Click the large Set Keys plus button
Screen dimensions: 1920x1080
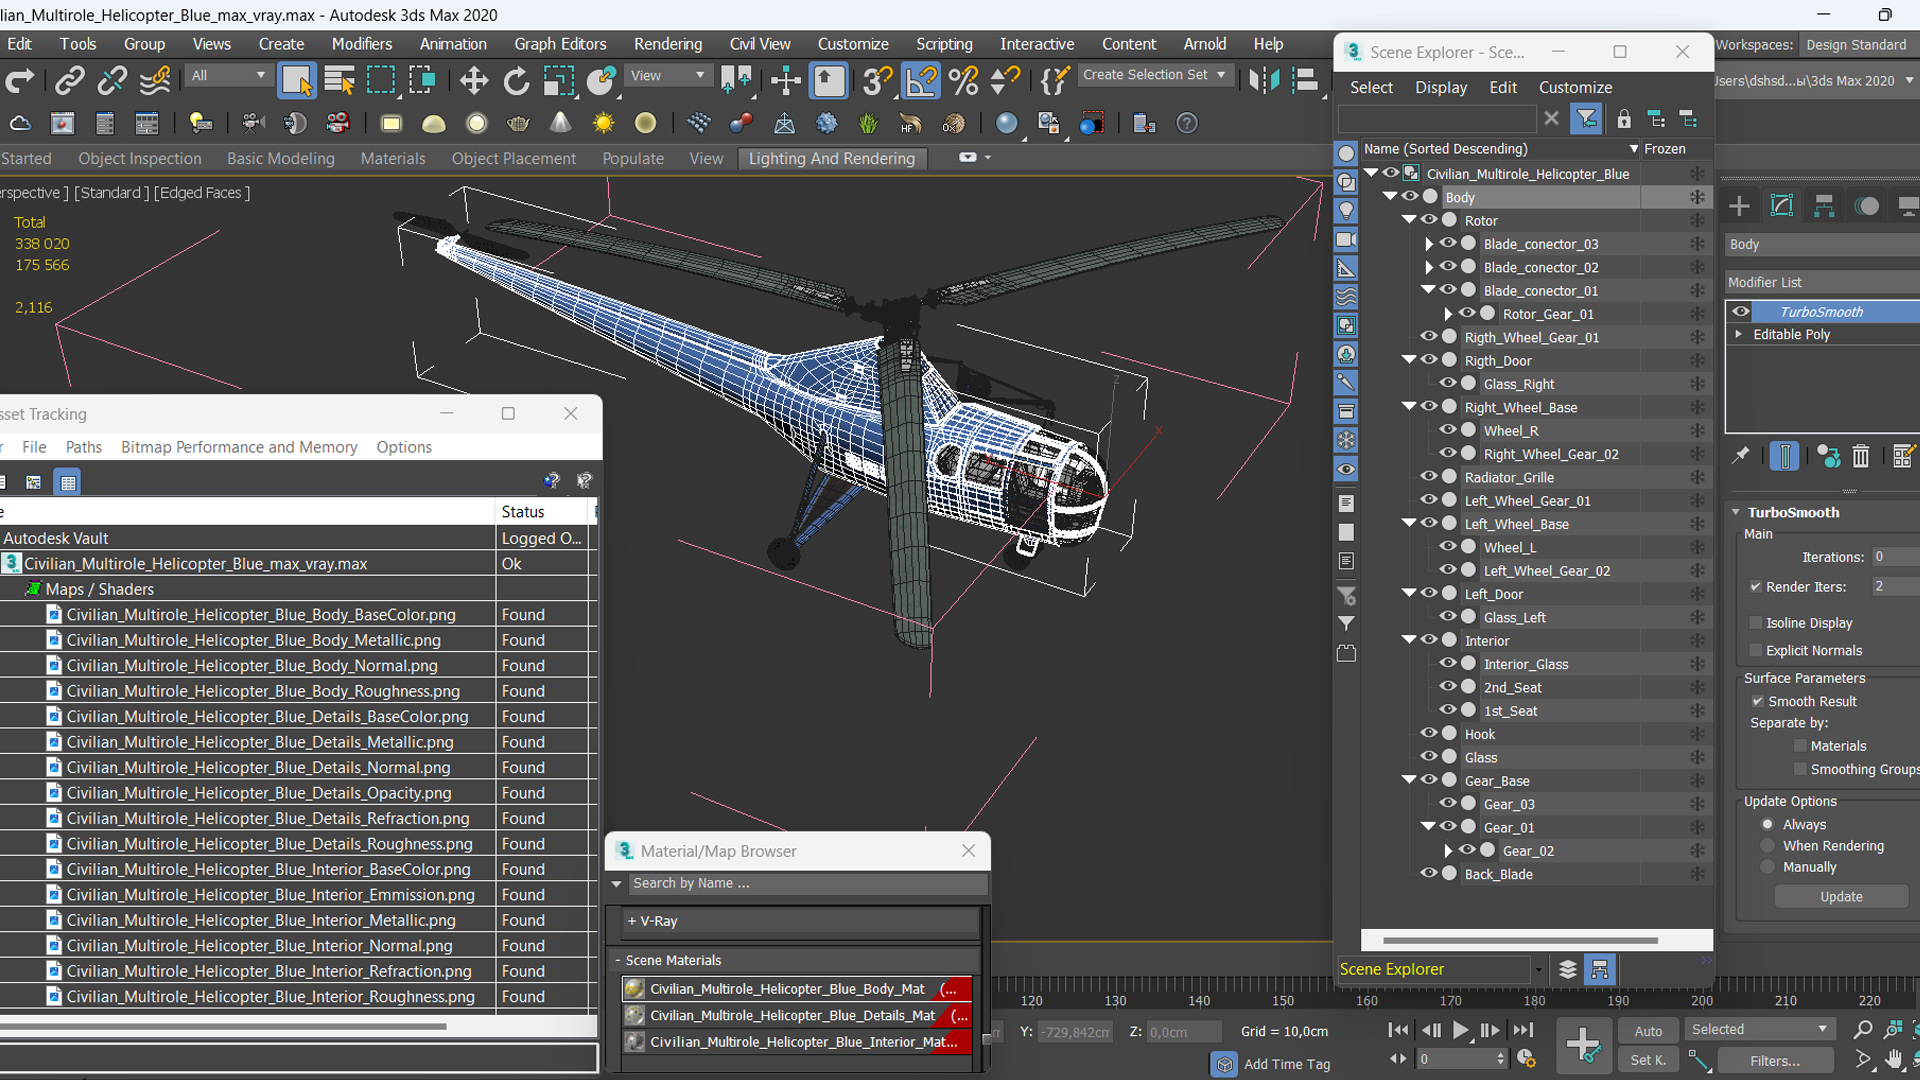point(1583,1045)
